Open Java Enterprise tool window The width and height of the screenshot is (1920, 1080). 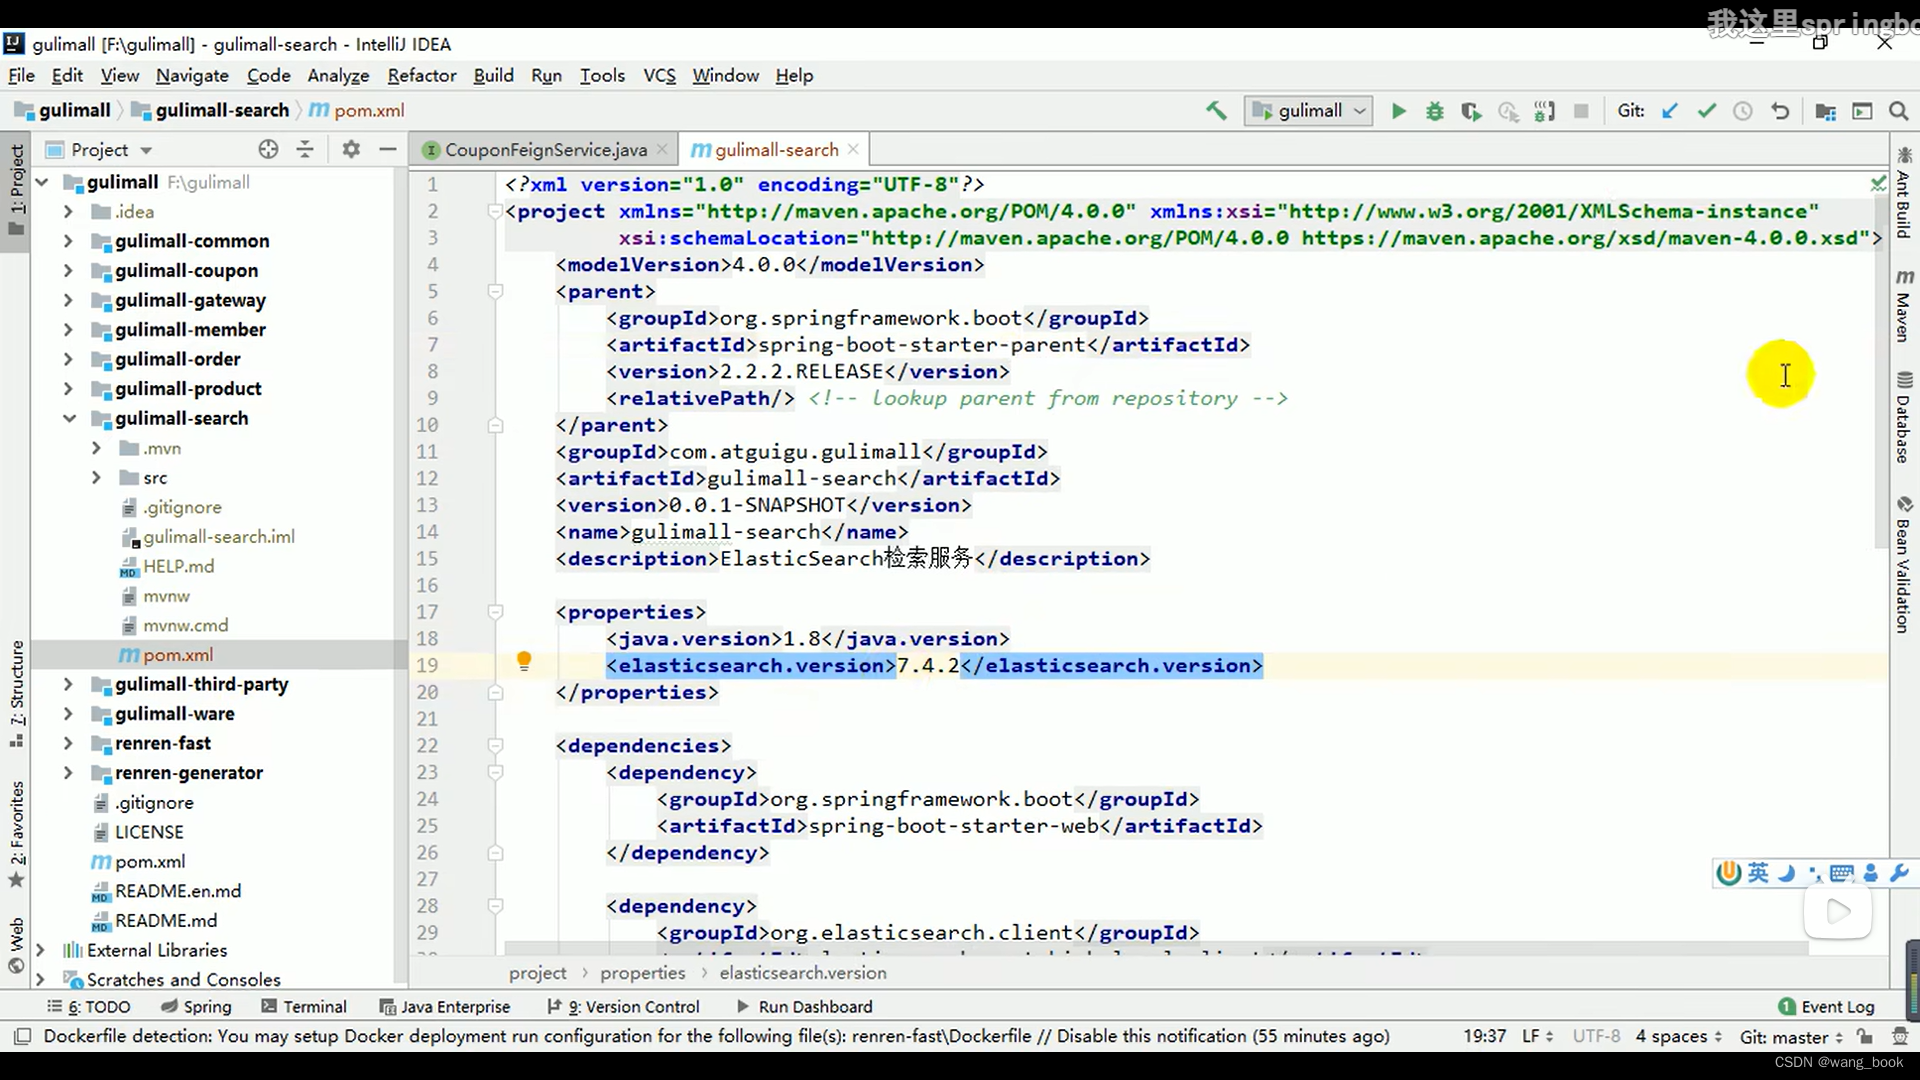click(445, 1006)
